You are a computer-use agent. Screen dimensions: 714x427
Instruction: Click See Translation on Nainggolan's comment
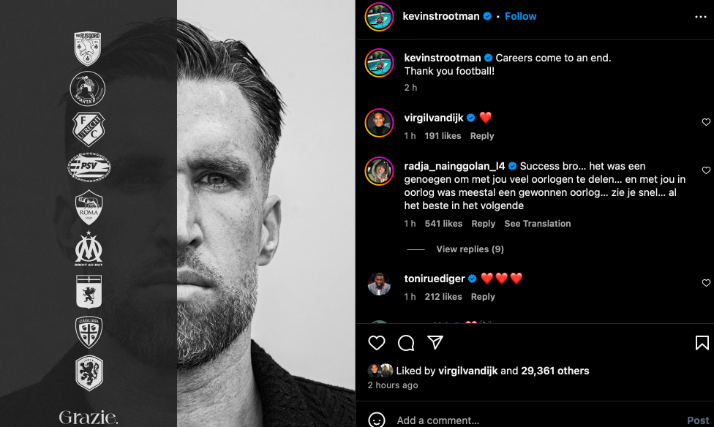pyautogui.click(x=538, y=224)
